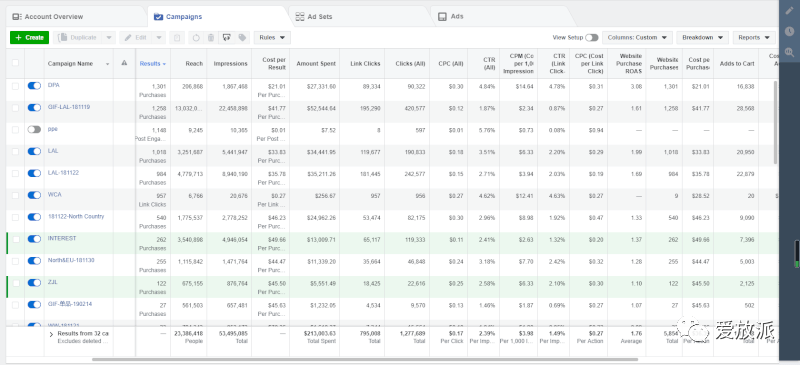
Task: Open the LAL-181122 campaign link
Action: pos(63,173)
